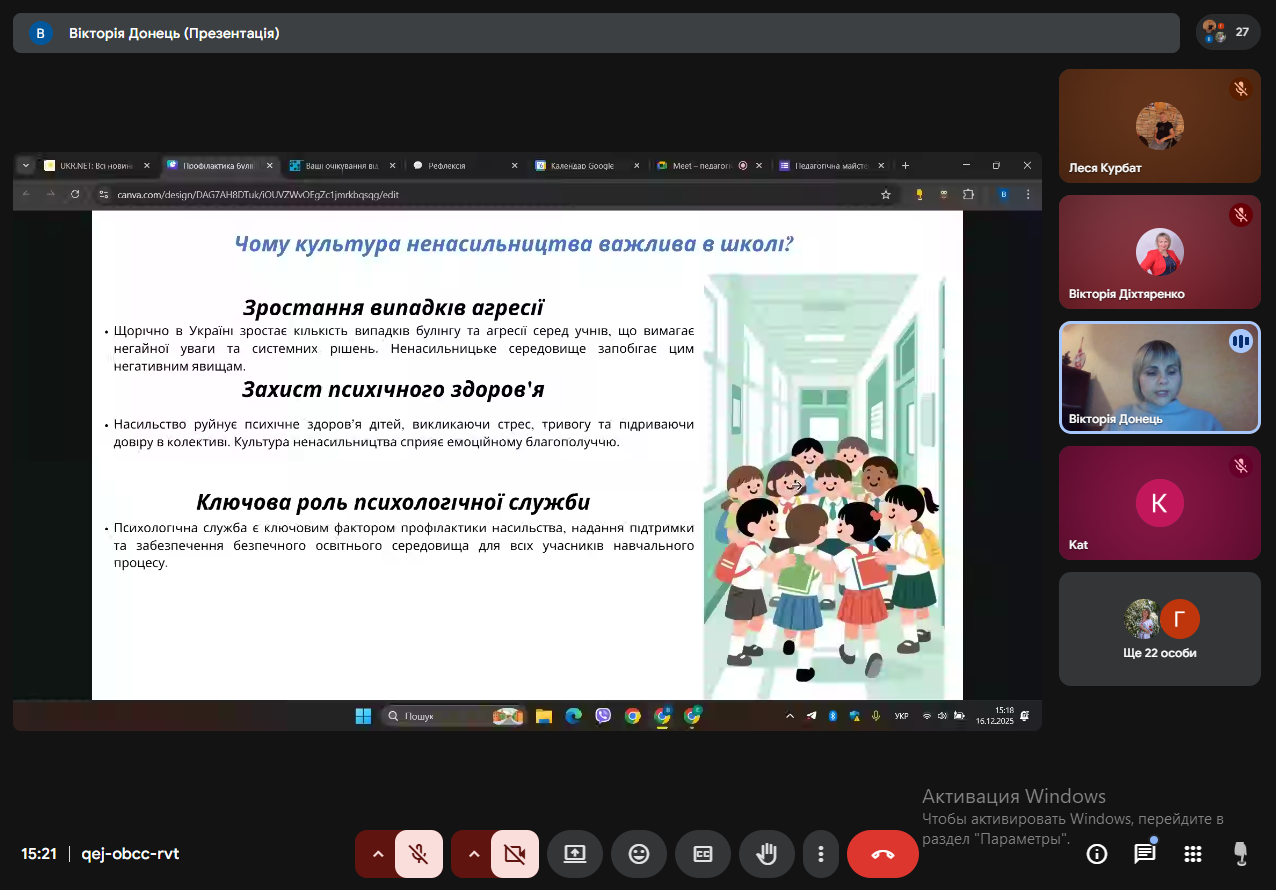The height and width of the screenshot is (890, 1276).
Task: Open the 'Ще 22 особи' tile
Action: (x=1159, y=629)
